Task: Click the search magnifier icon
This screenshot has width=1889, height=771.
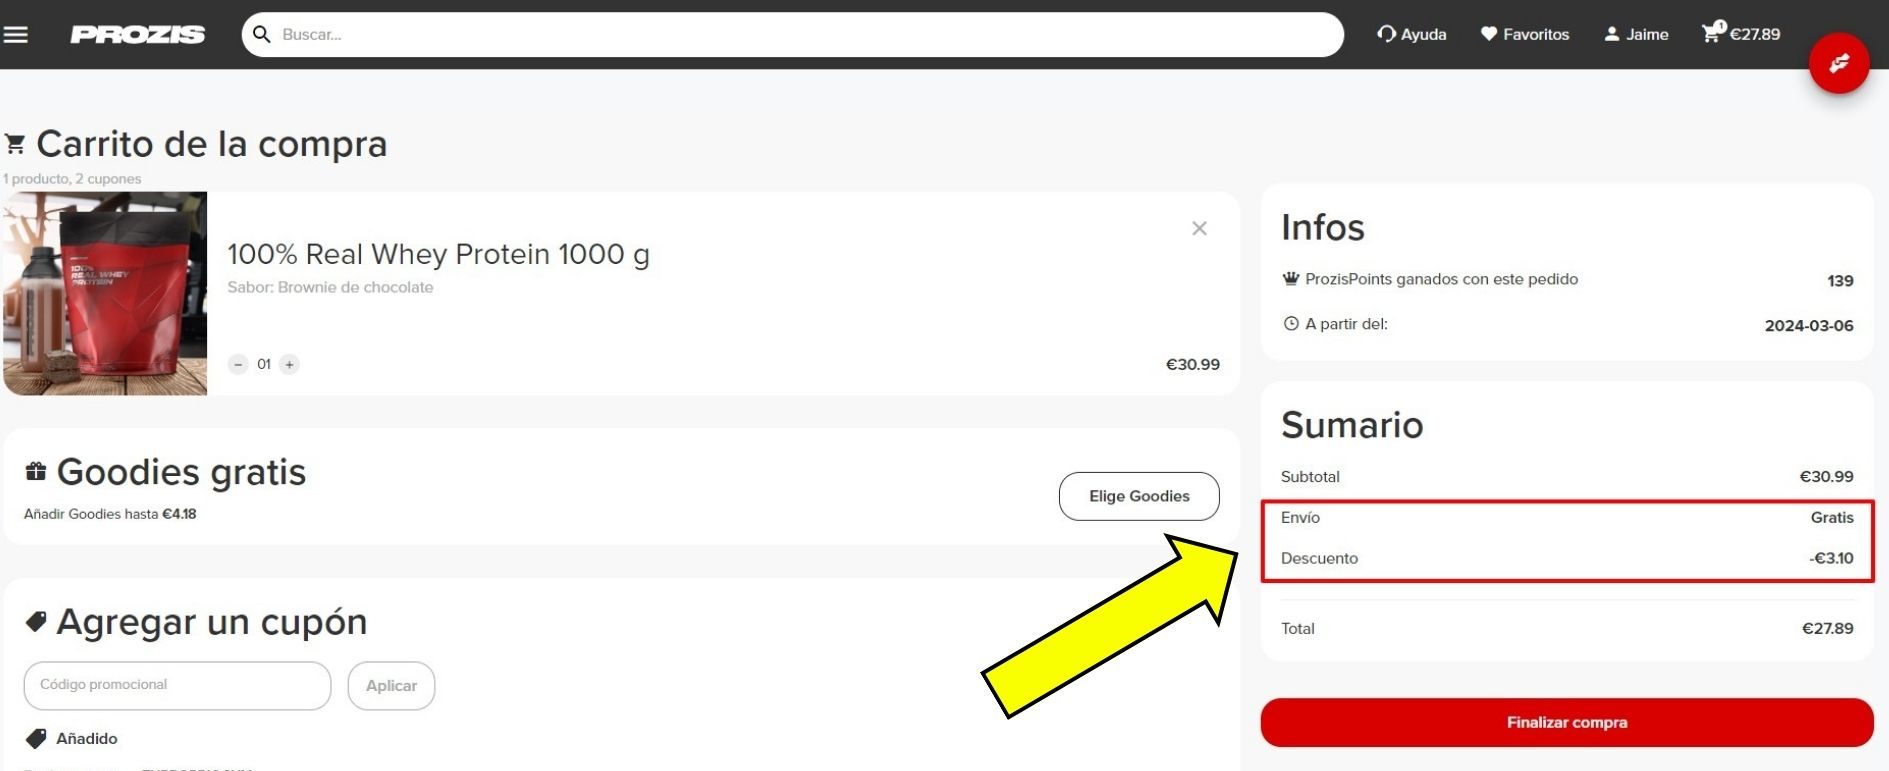Action: point(262,35)
